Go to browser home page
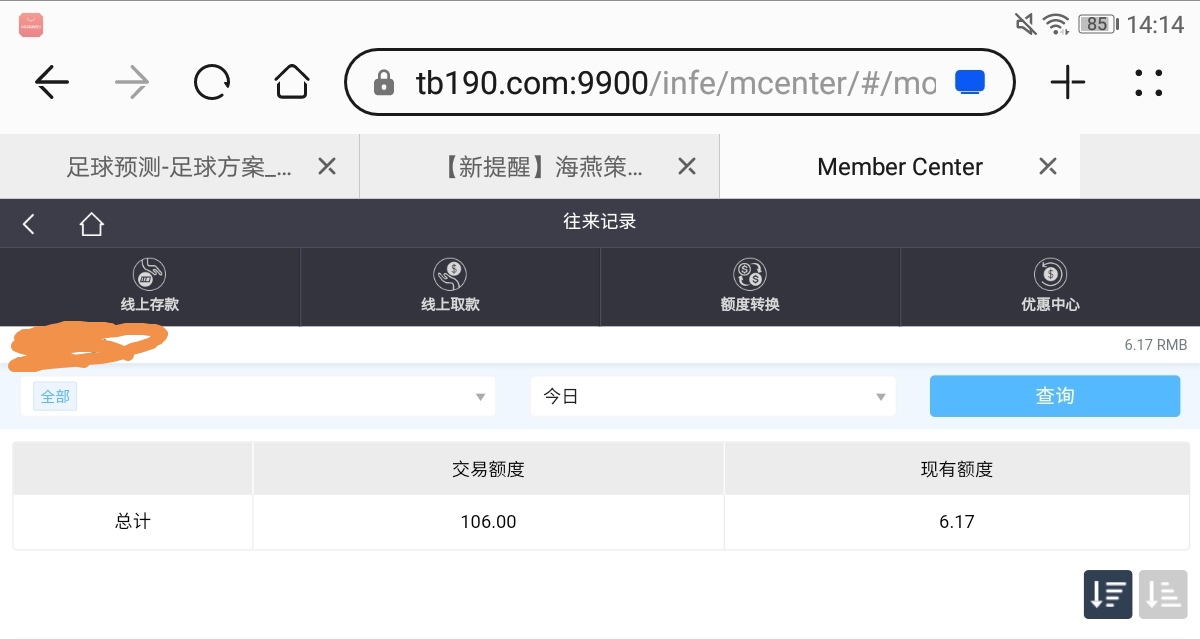This screenshot has width=1200, height=639. coord(291,82)
